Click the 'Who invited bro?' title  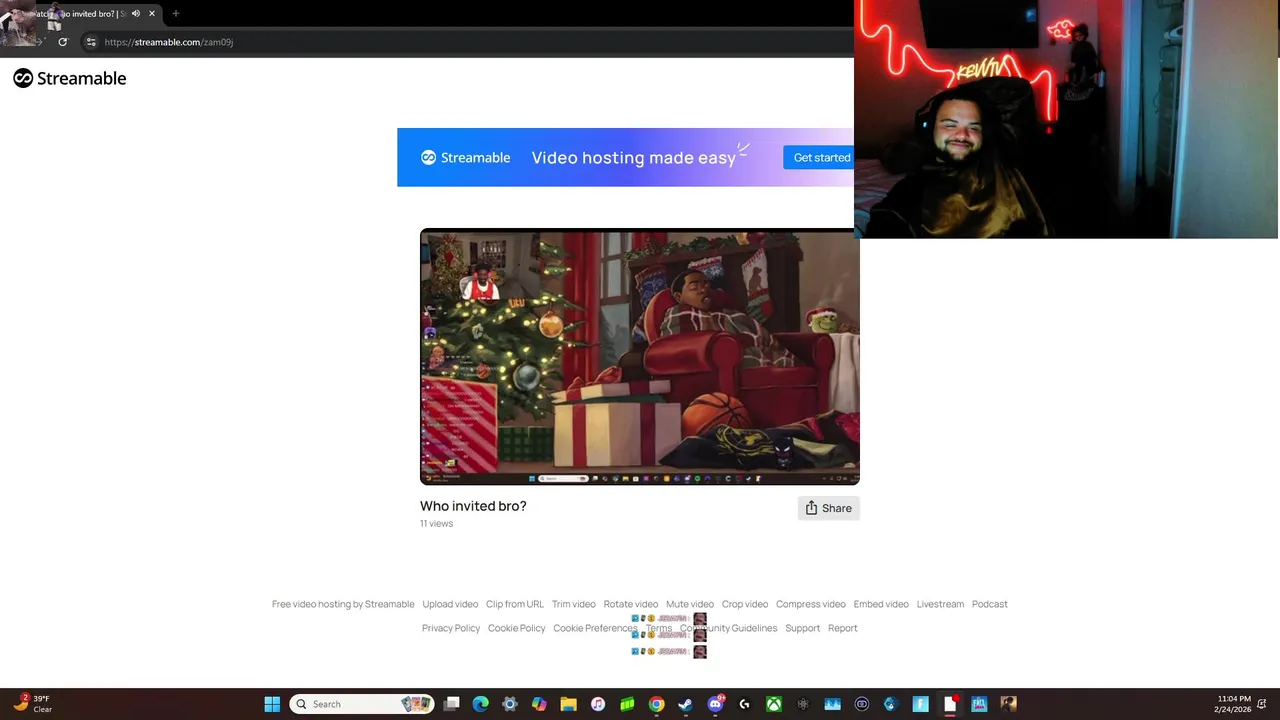click(x=473, y=506)
